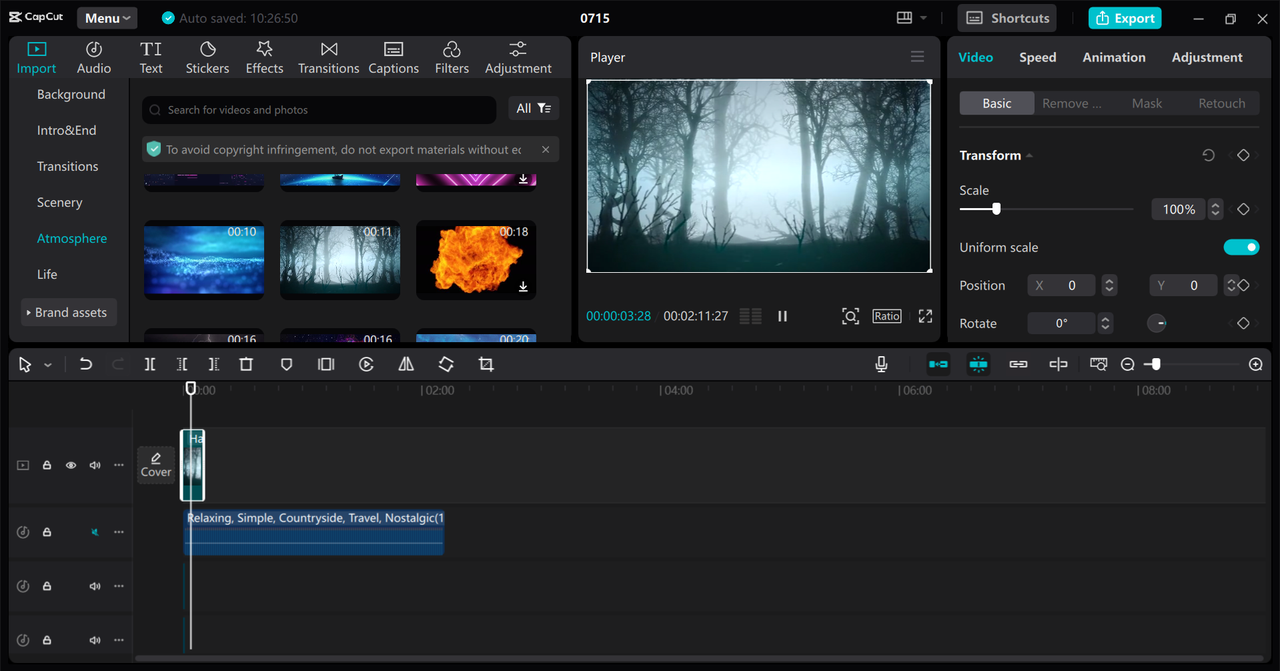Select Intro&End category in sidebar
1280x671 pixels.
[67, 130]
